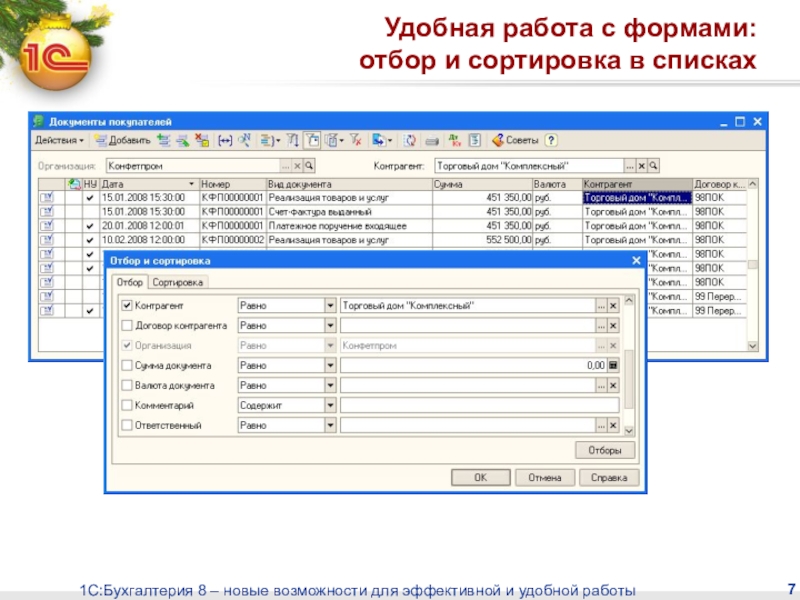The image size is (800, 600).
Task: Click document icon of Счет-фактура выданный row
Action: [x=47, y=212]
